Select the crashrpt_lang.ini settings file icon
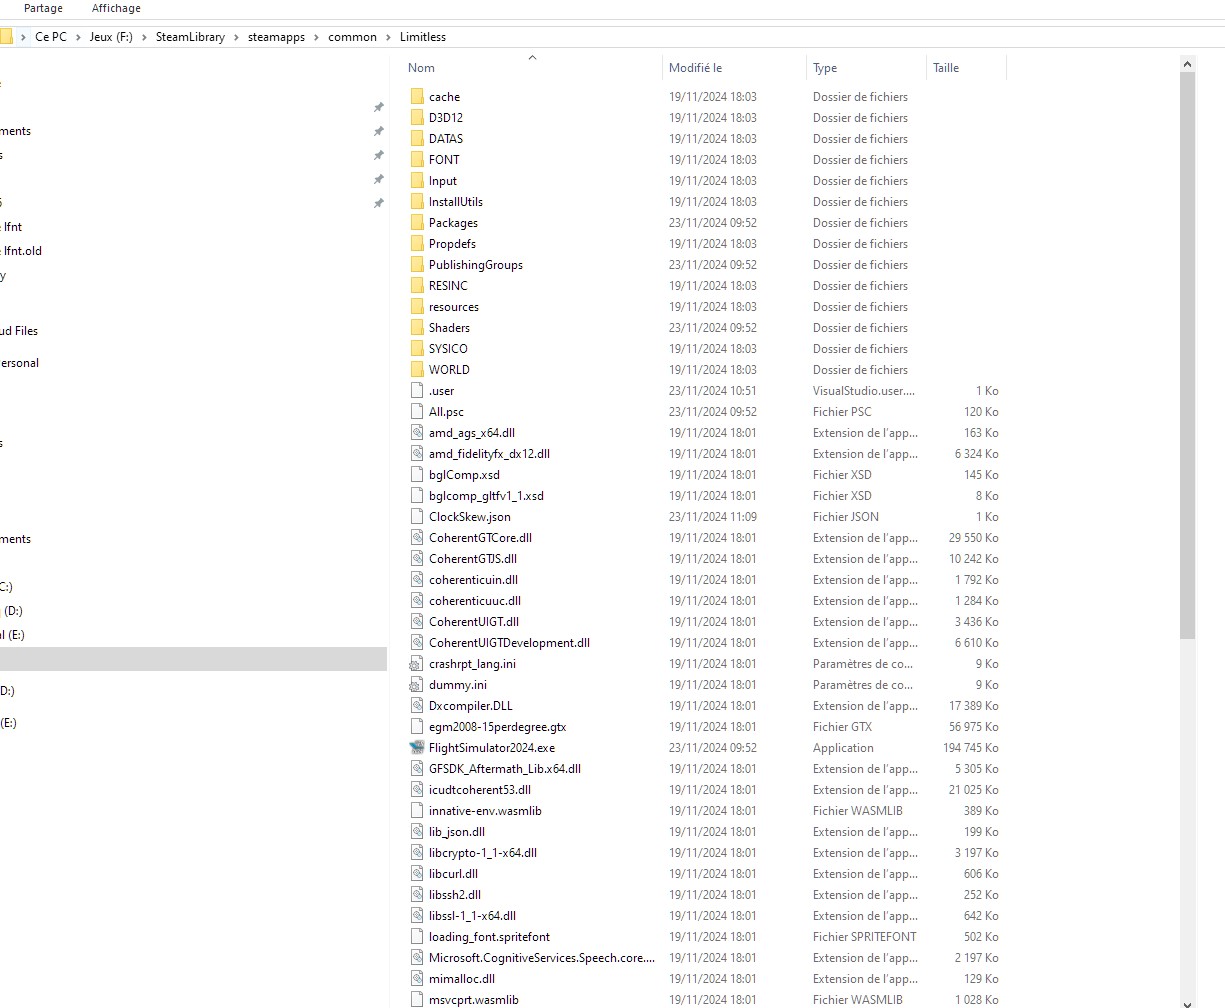The width and height of the screenshot is (1225, 1008). 417,664
